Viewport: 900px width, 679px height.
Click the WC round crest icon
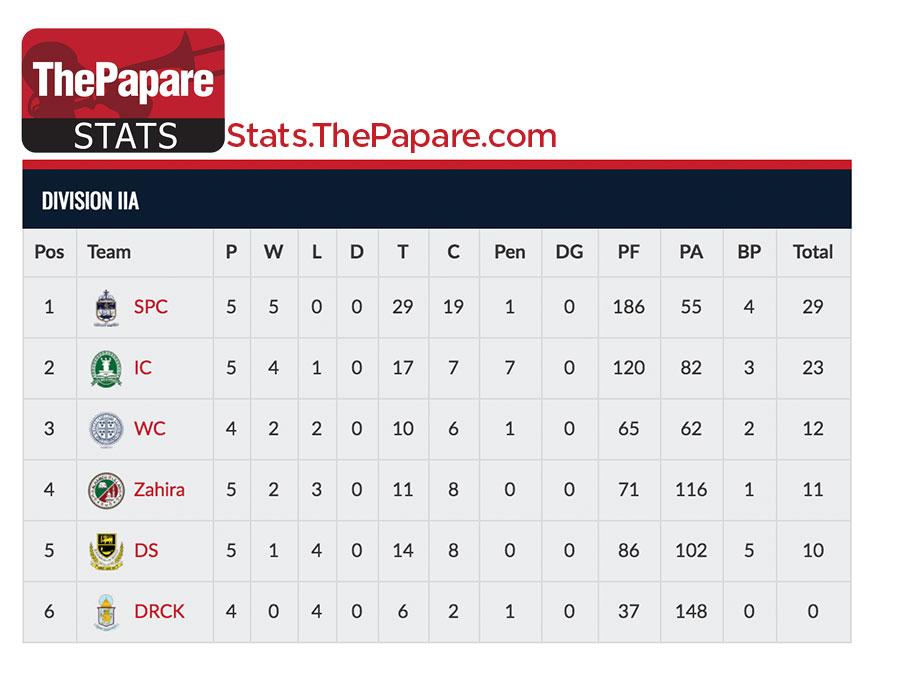click(x=106, y=429)
